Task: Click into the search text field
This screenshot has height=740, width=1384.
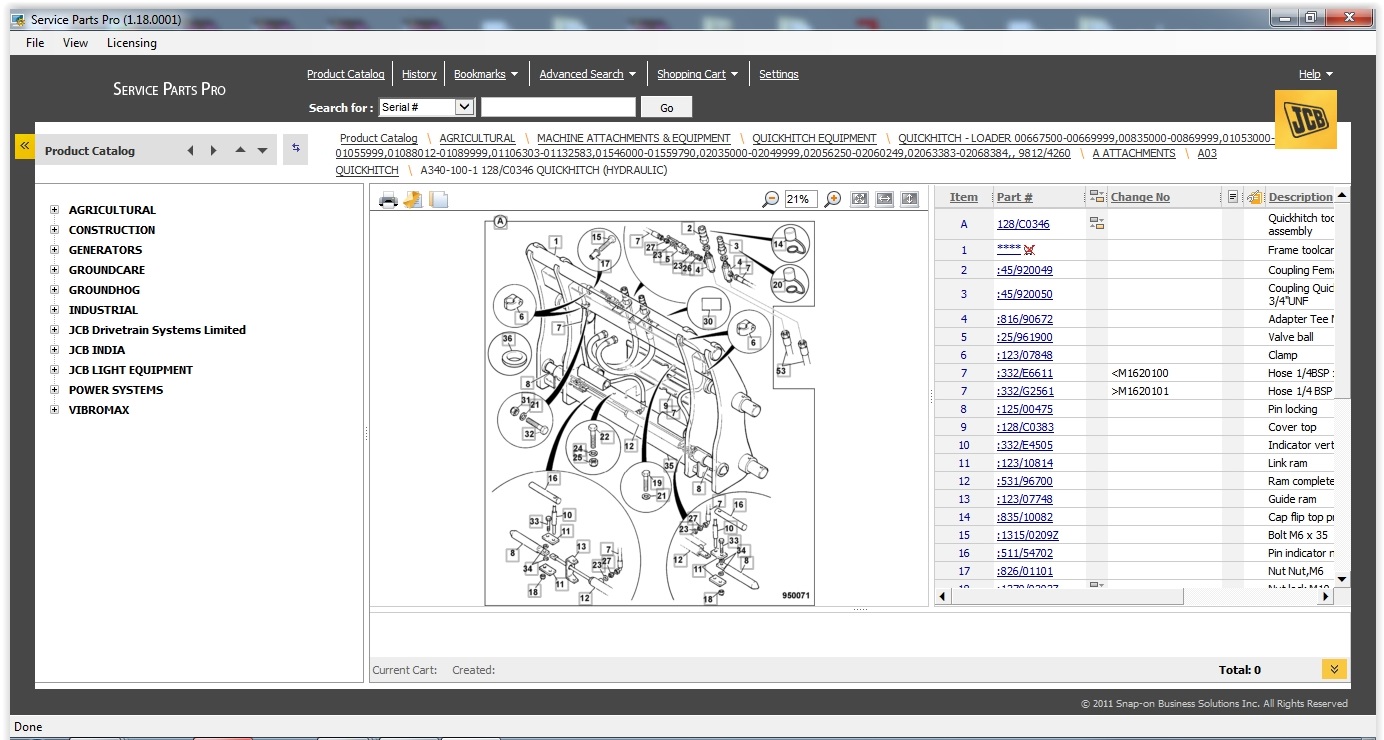Action: tap(558, 107)
